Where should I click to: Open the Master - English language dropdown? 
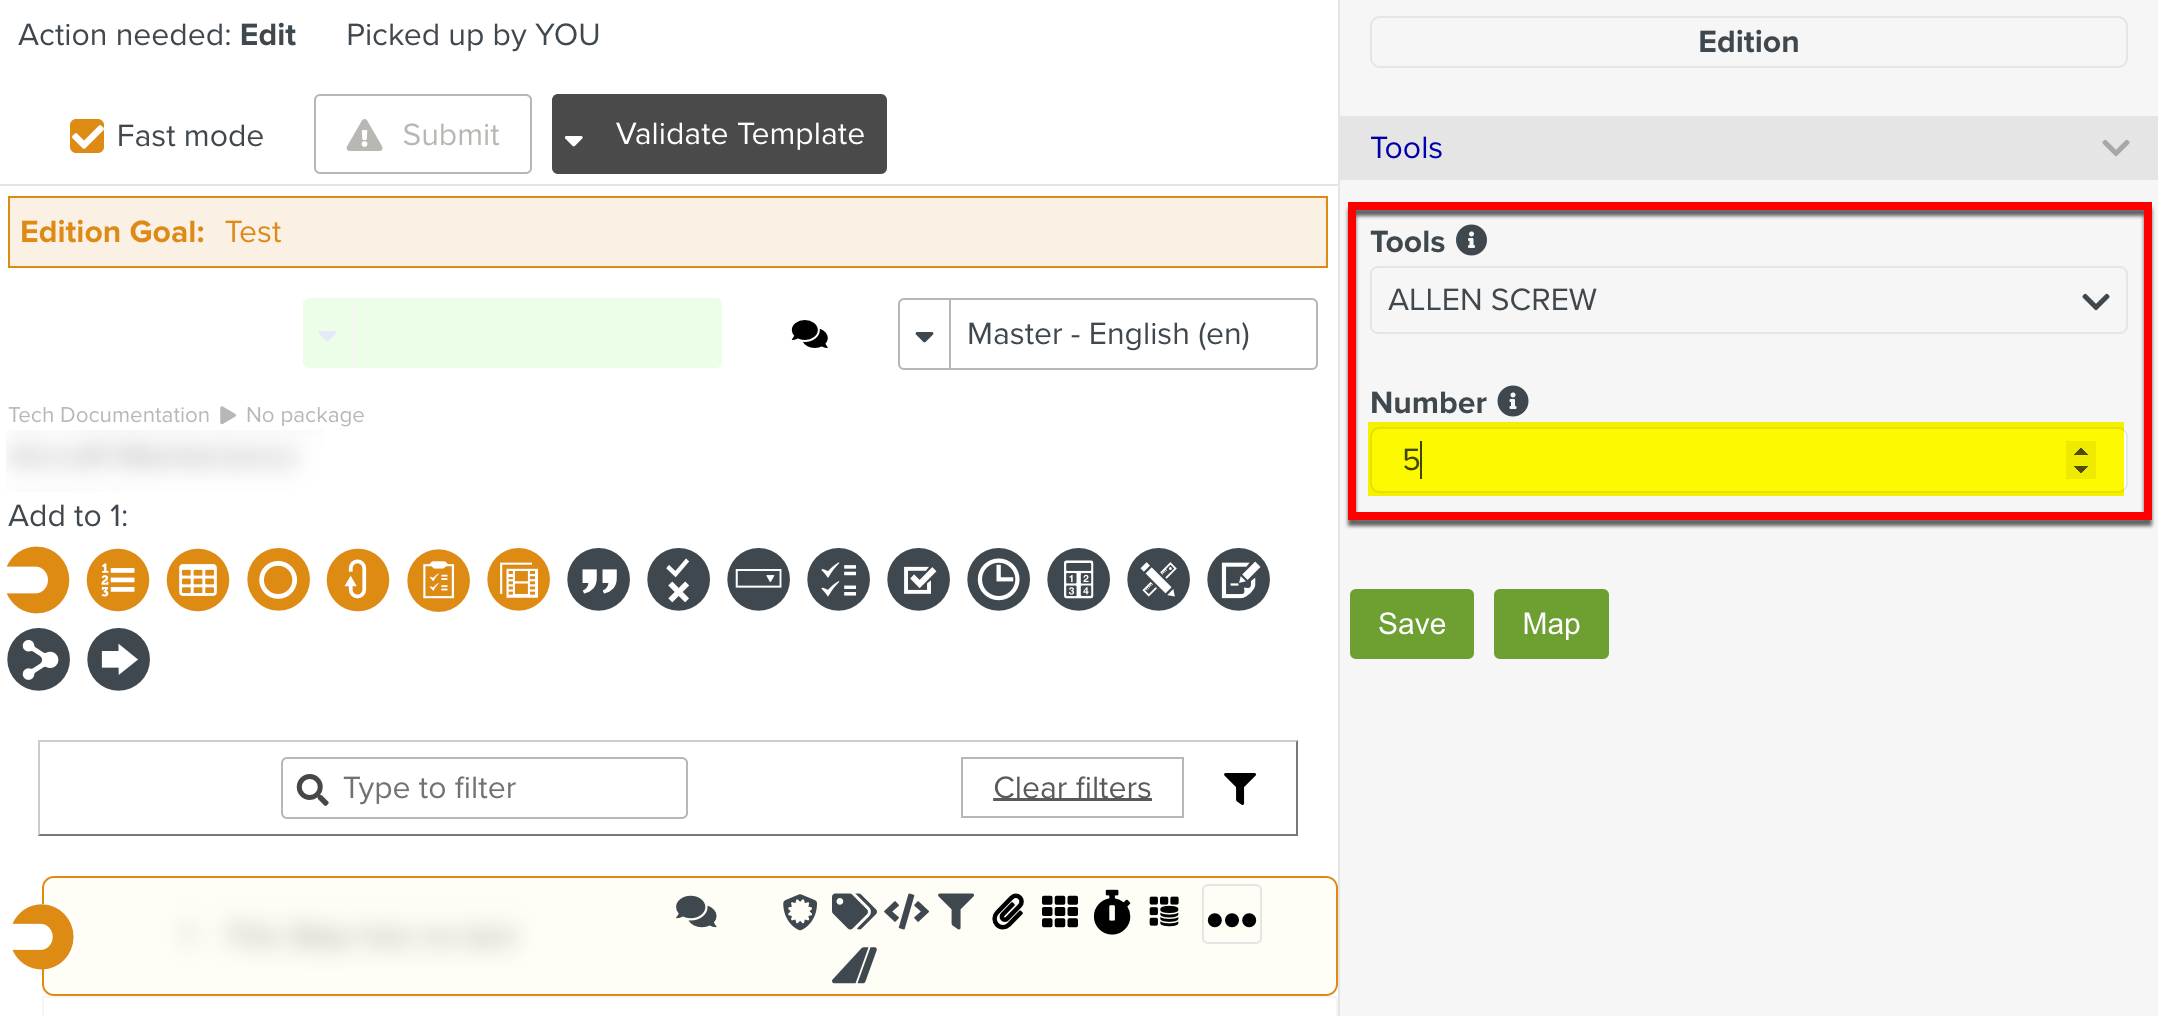point(924,335)
